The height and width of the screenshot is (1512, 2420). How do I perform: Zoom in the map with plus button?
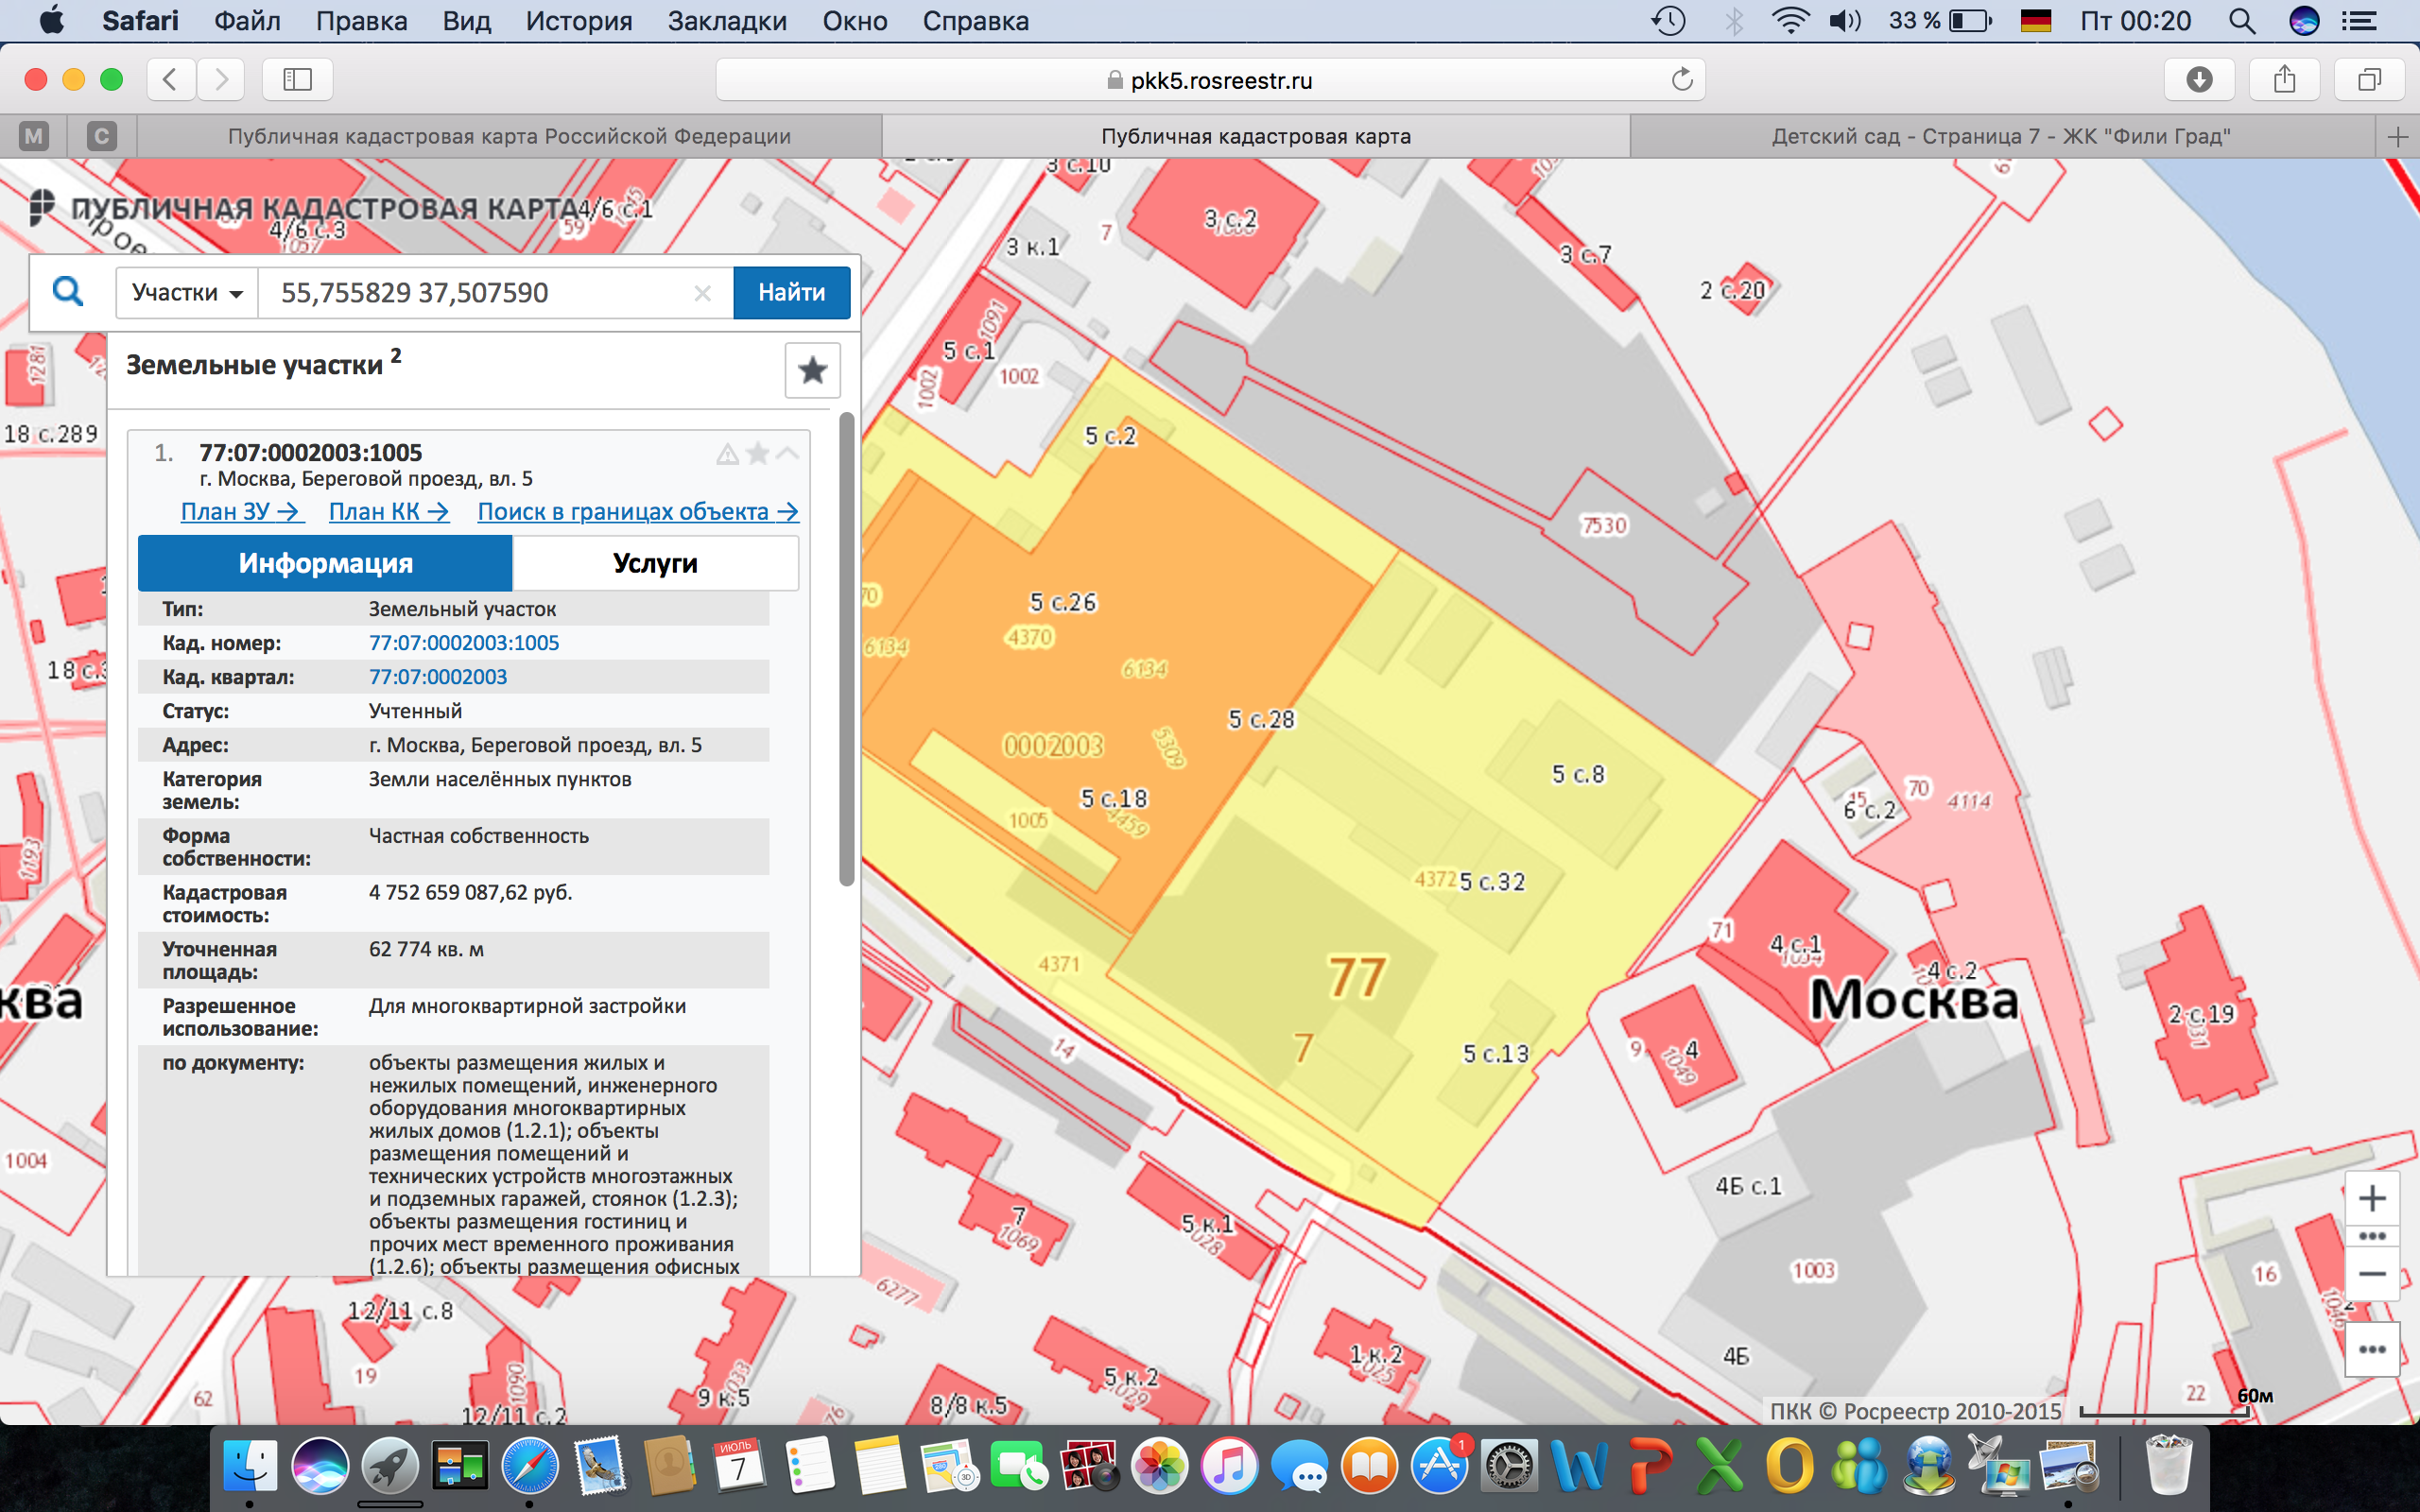pyautogui.click(x=2372, y=1198)
